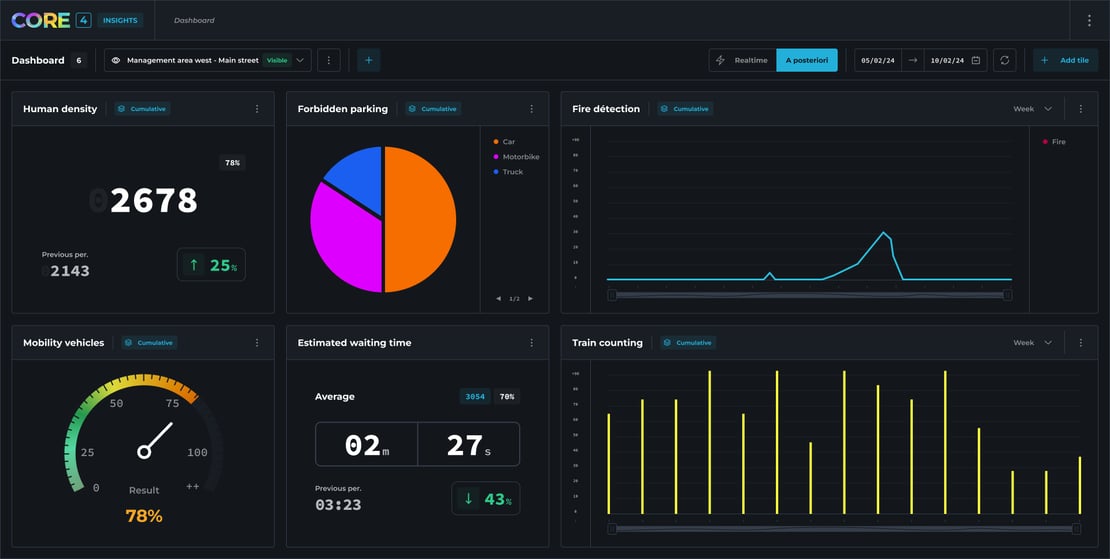Click the refresh data icon

click(x=1005, y=60)
